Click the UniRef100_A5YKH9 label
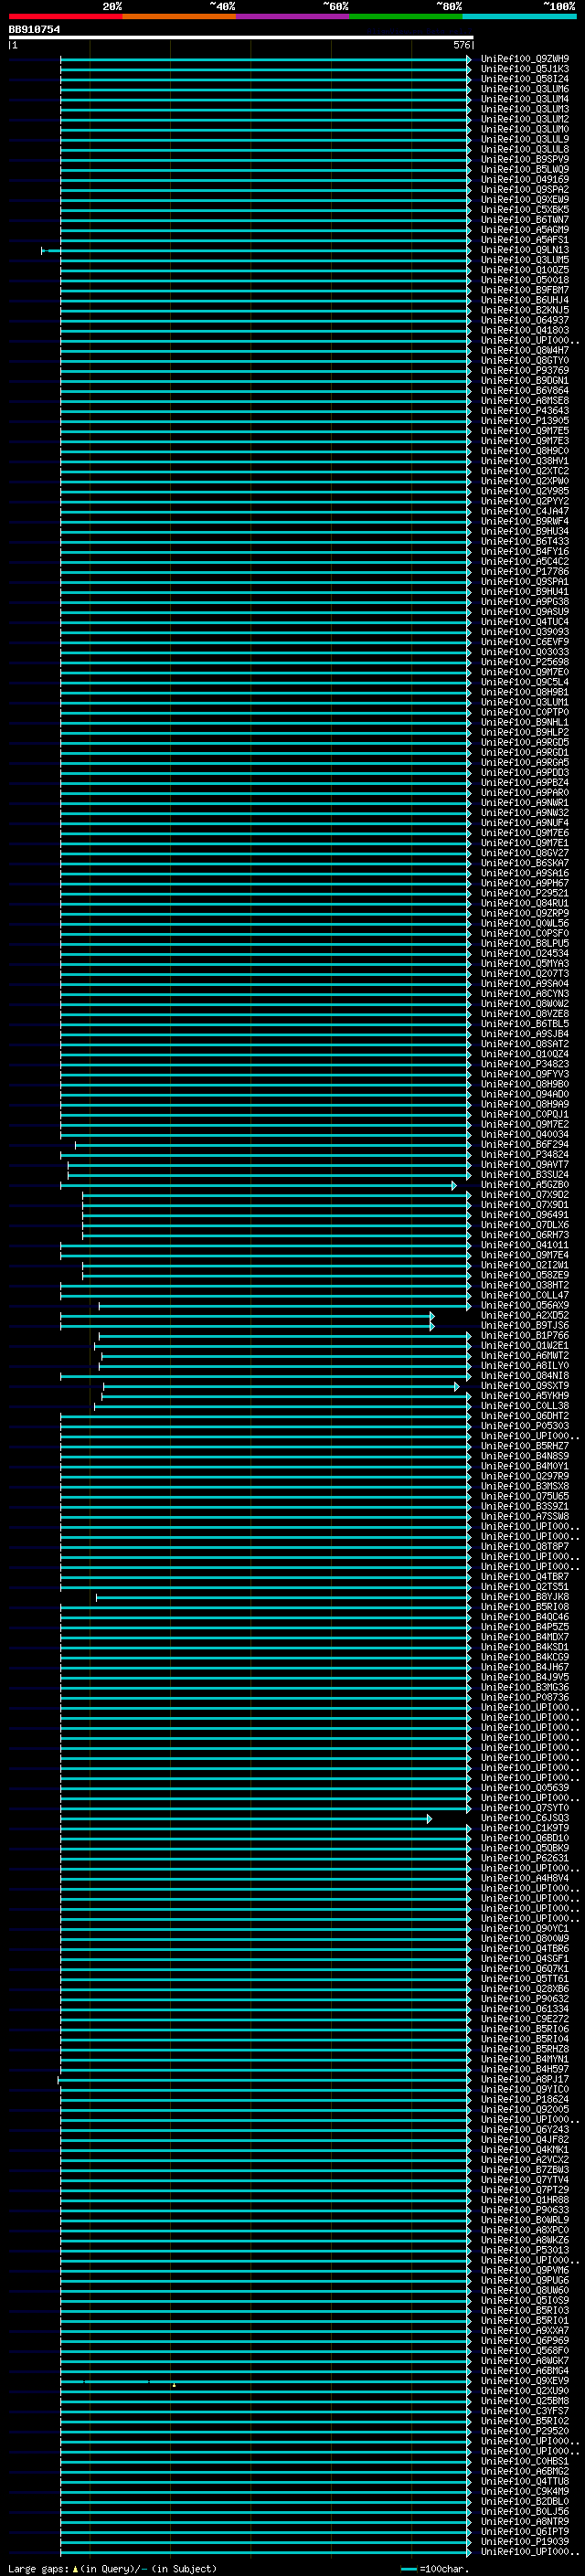This screenshot has height=2576, width=585. 524,1396
